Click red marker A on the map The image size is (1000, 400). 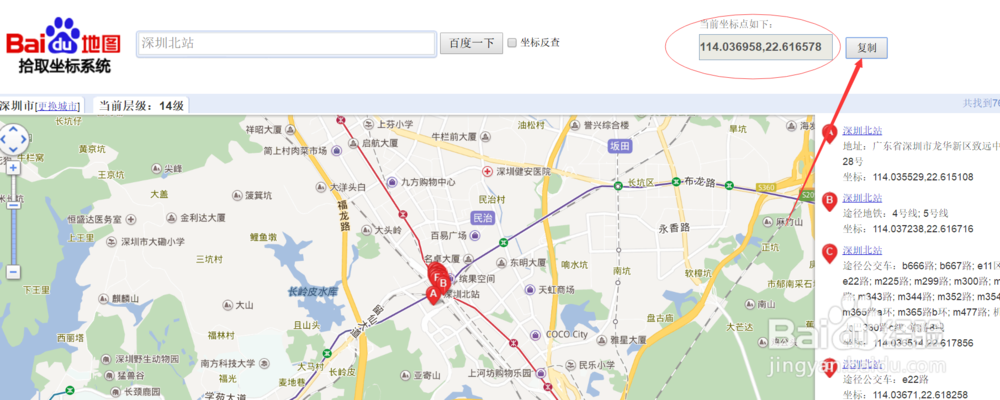[432, 295]
